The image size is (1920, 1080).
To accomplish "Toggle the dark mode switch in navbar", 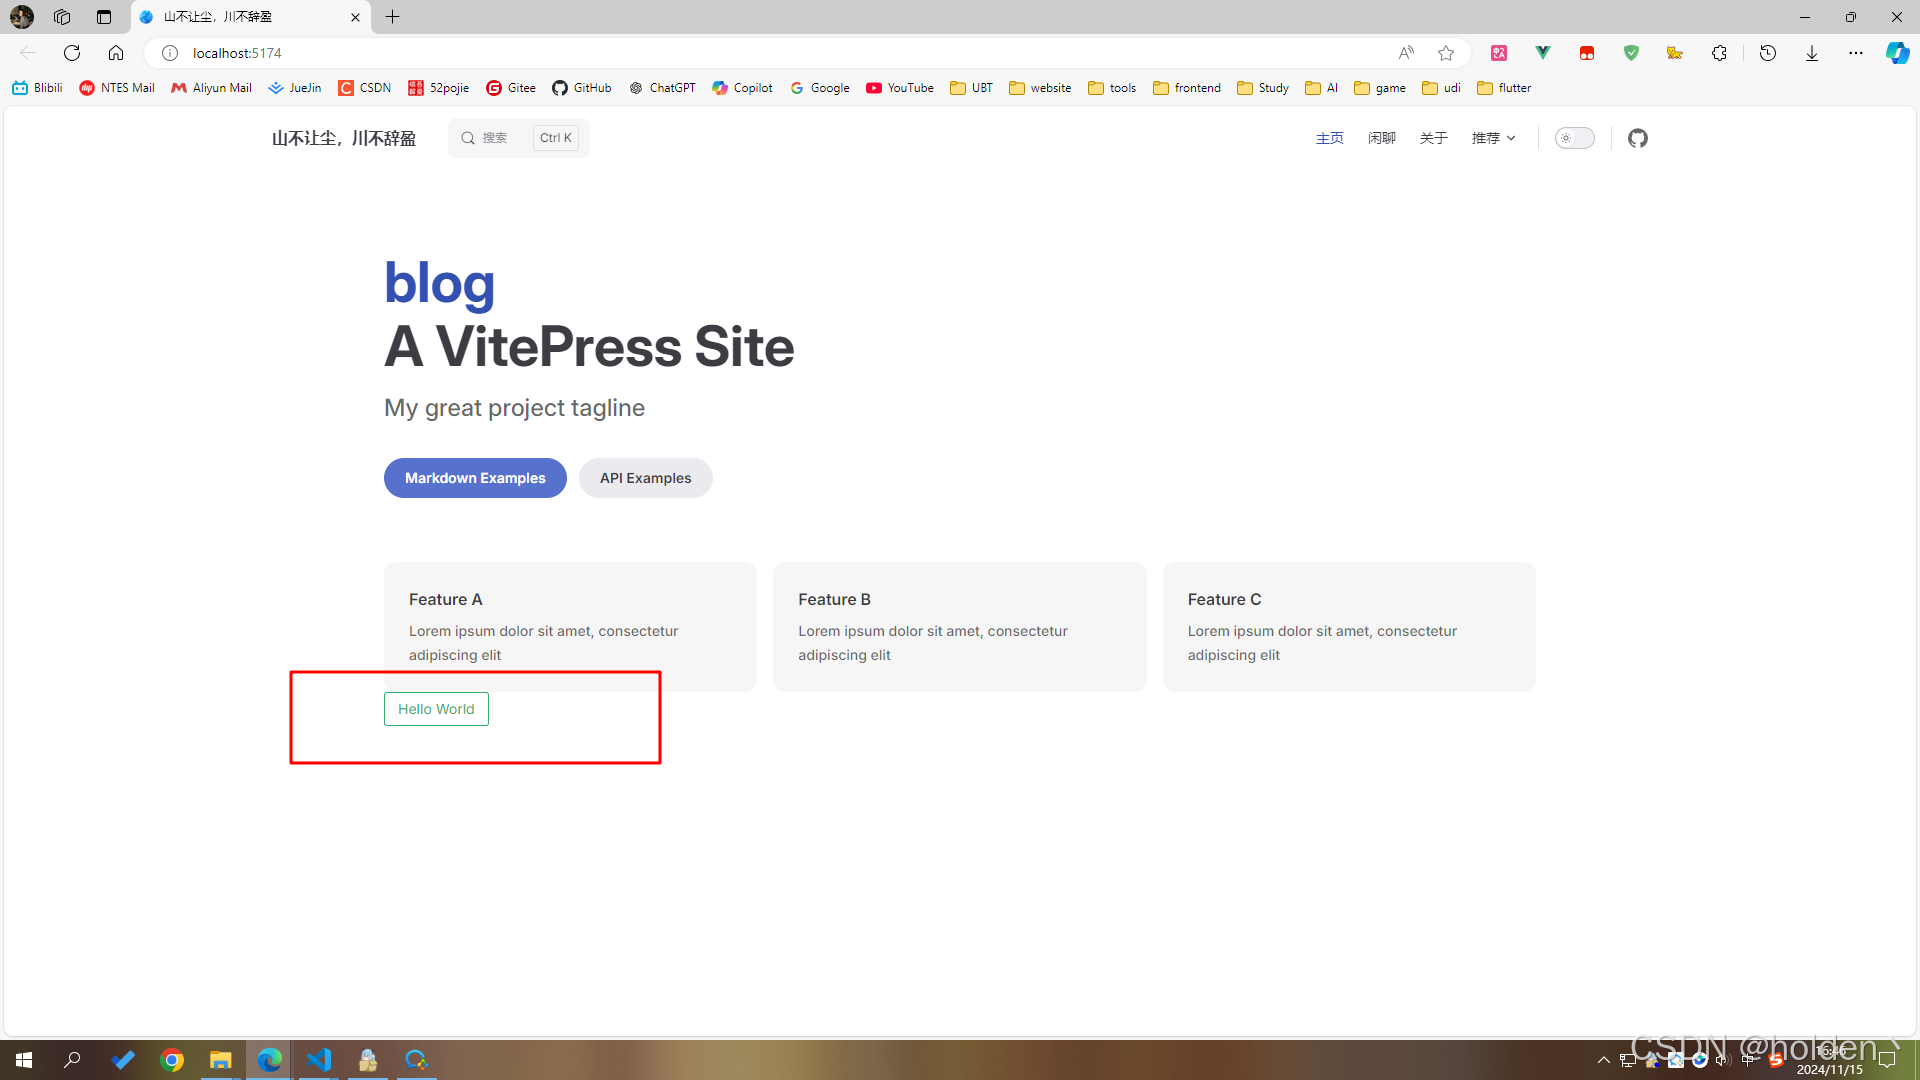I will coord(1575,137).
